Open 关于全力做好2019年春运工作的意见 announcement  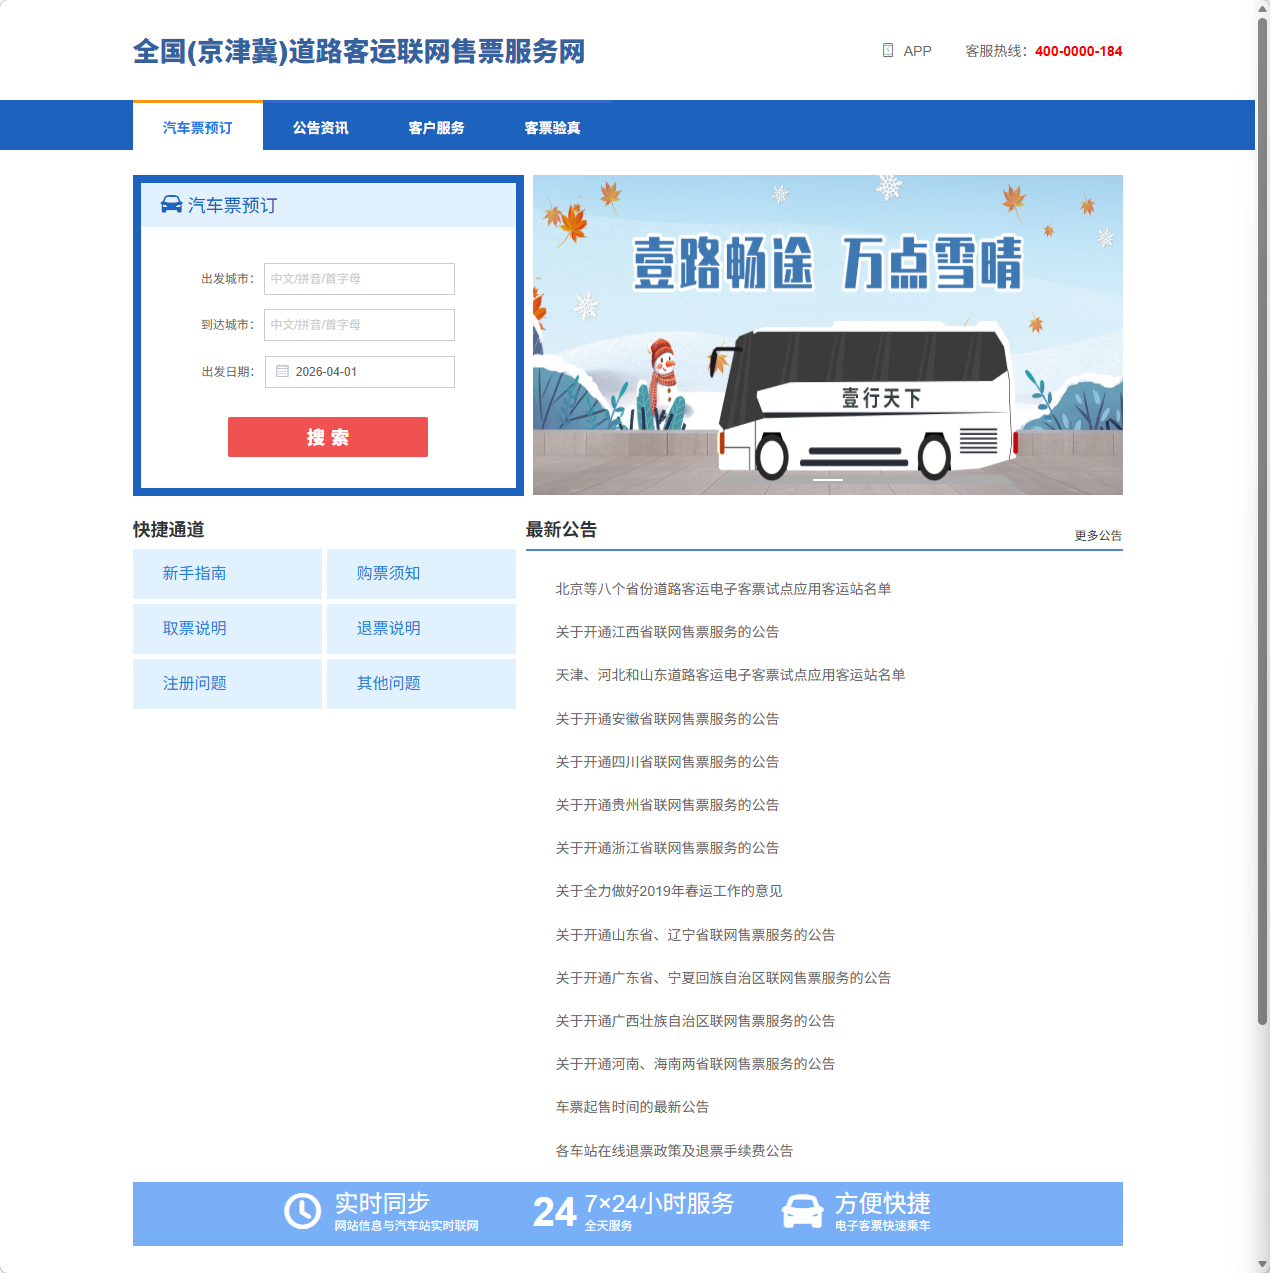coord(668,891)
